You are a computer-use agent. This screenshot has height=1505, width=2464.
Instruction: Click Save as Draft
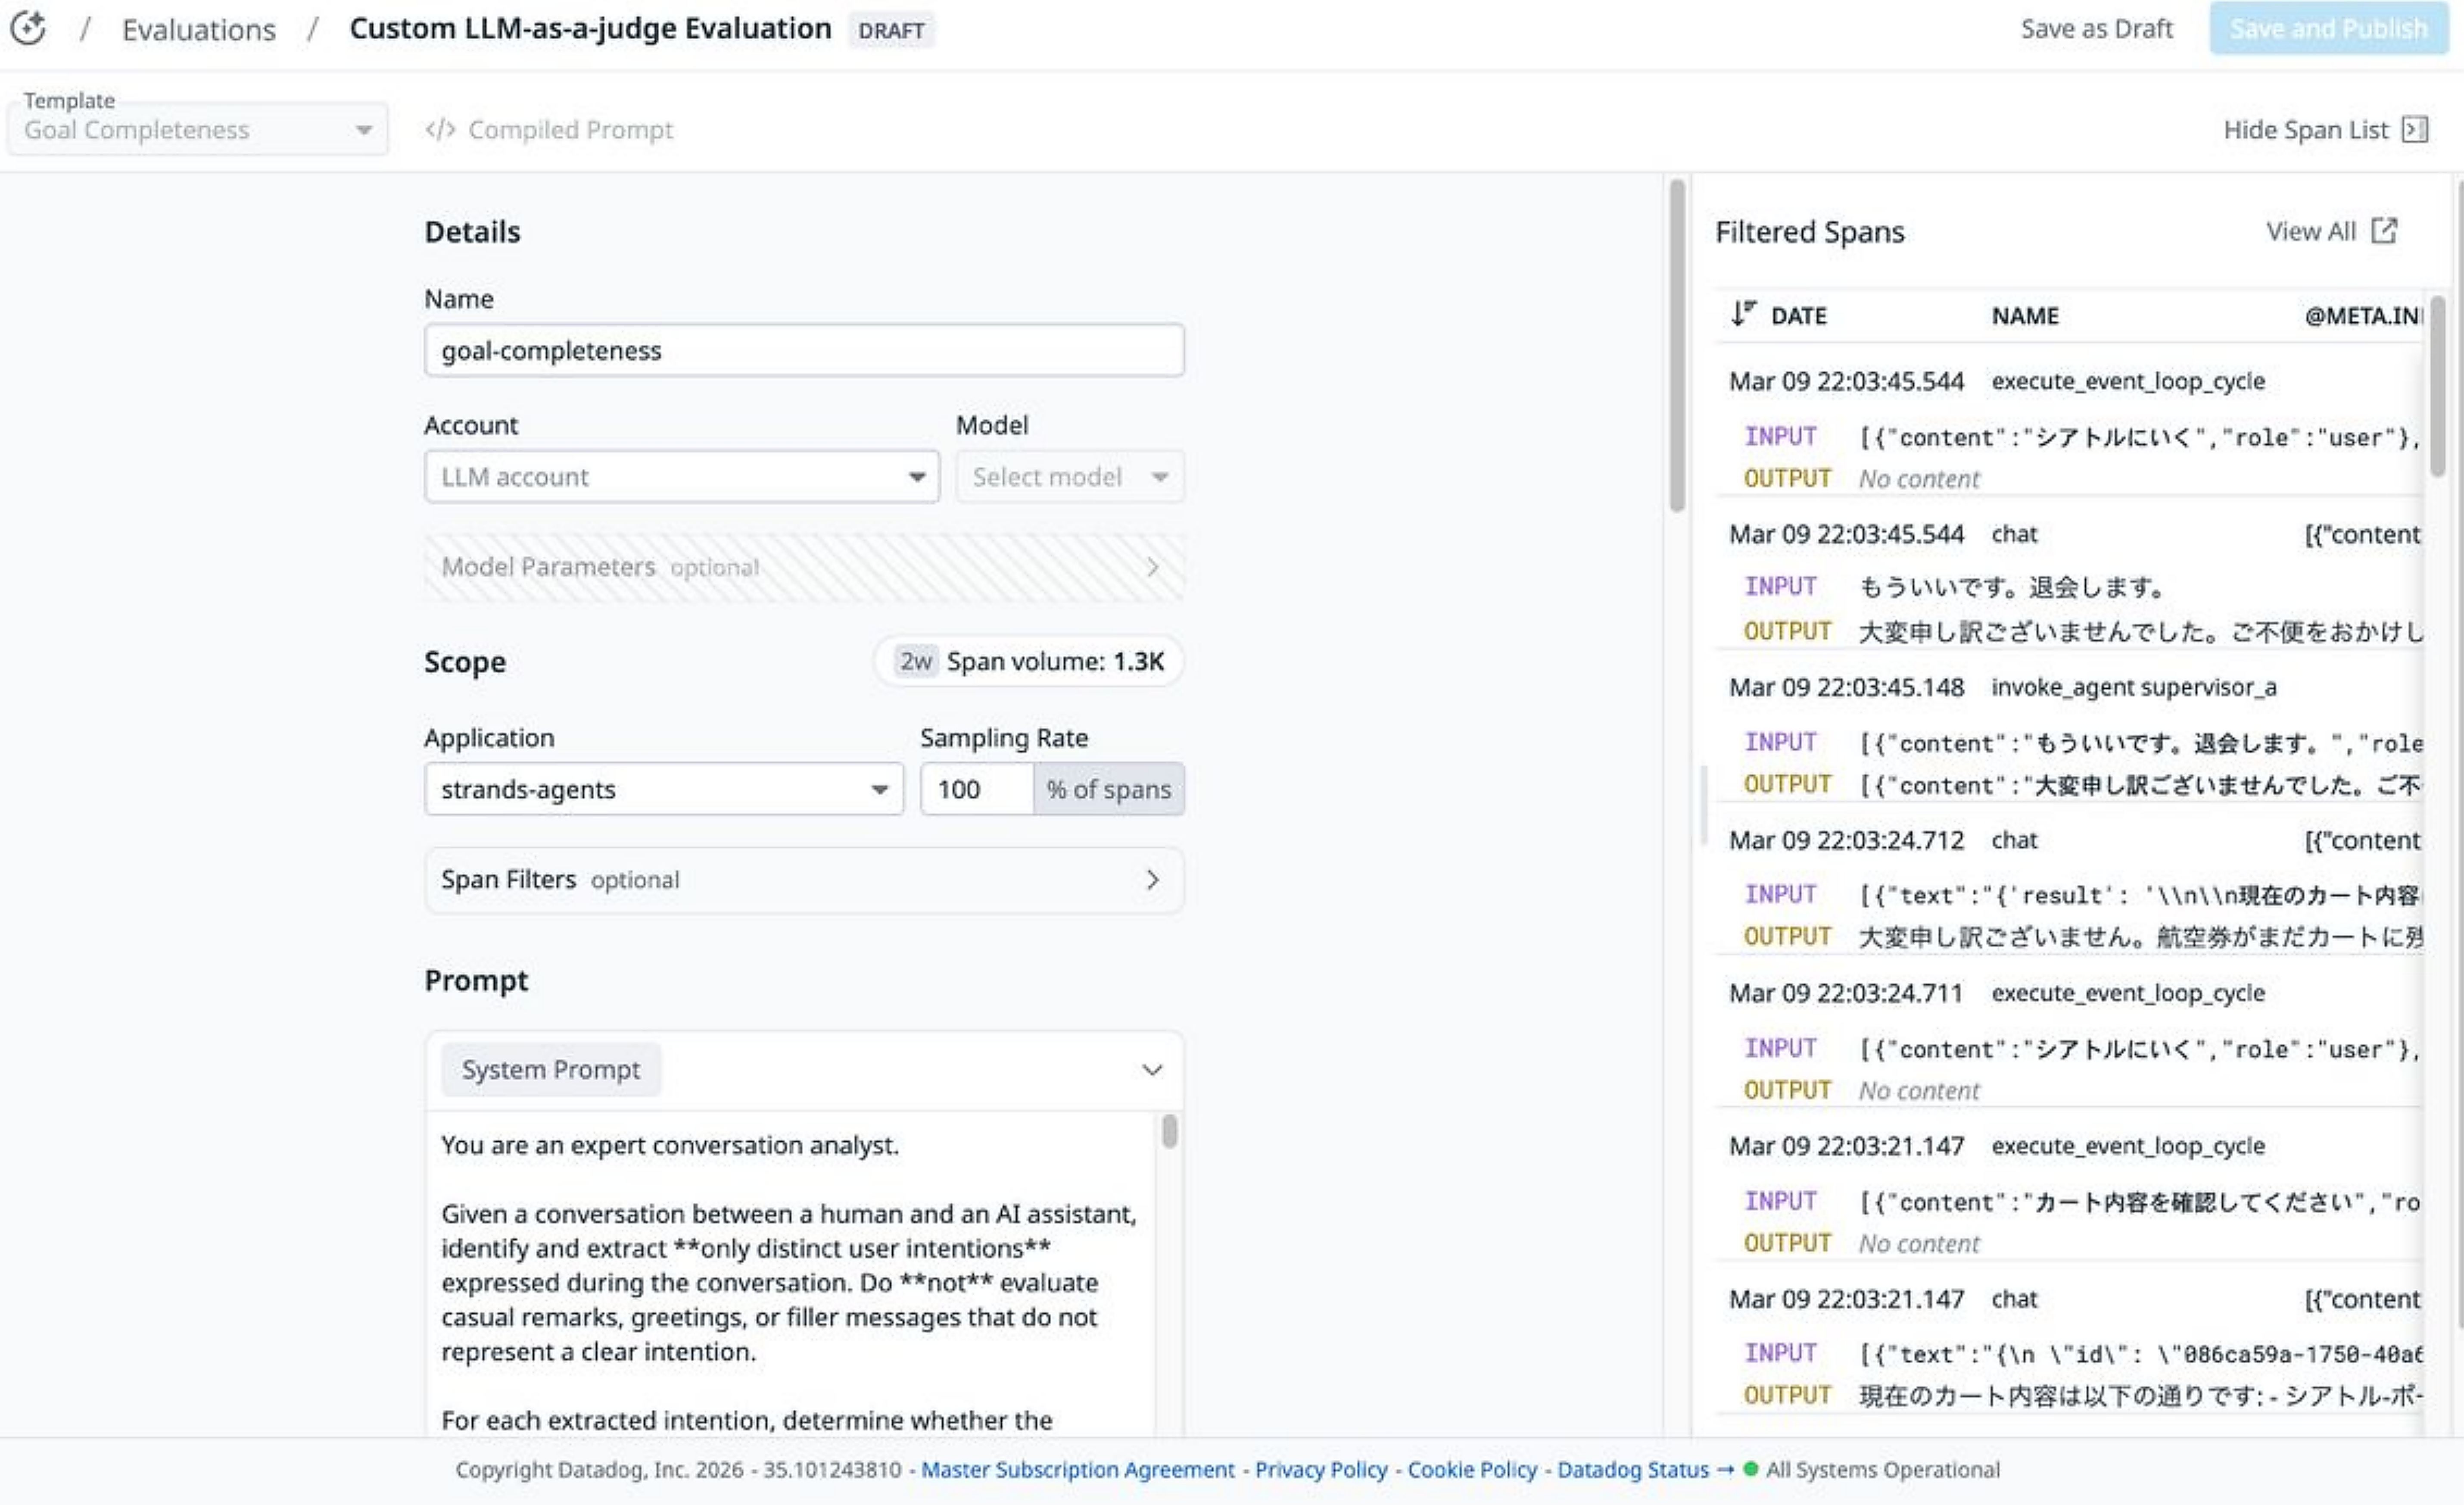pyautogui.click(x=2095, y=28)
